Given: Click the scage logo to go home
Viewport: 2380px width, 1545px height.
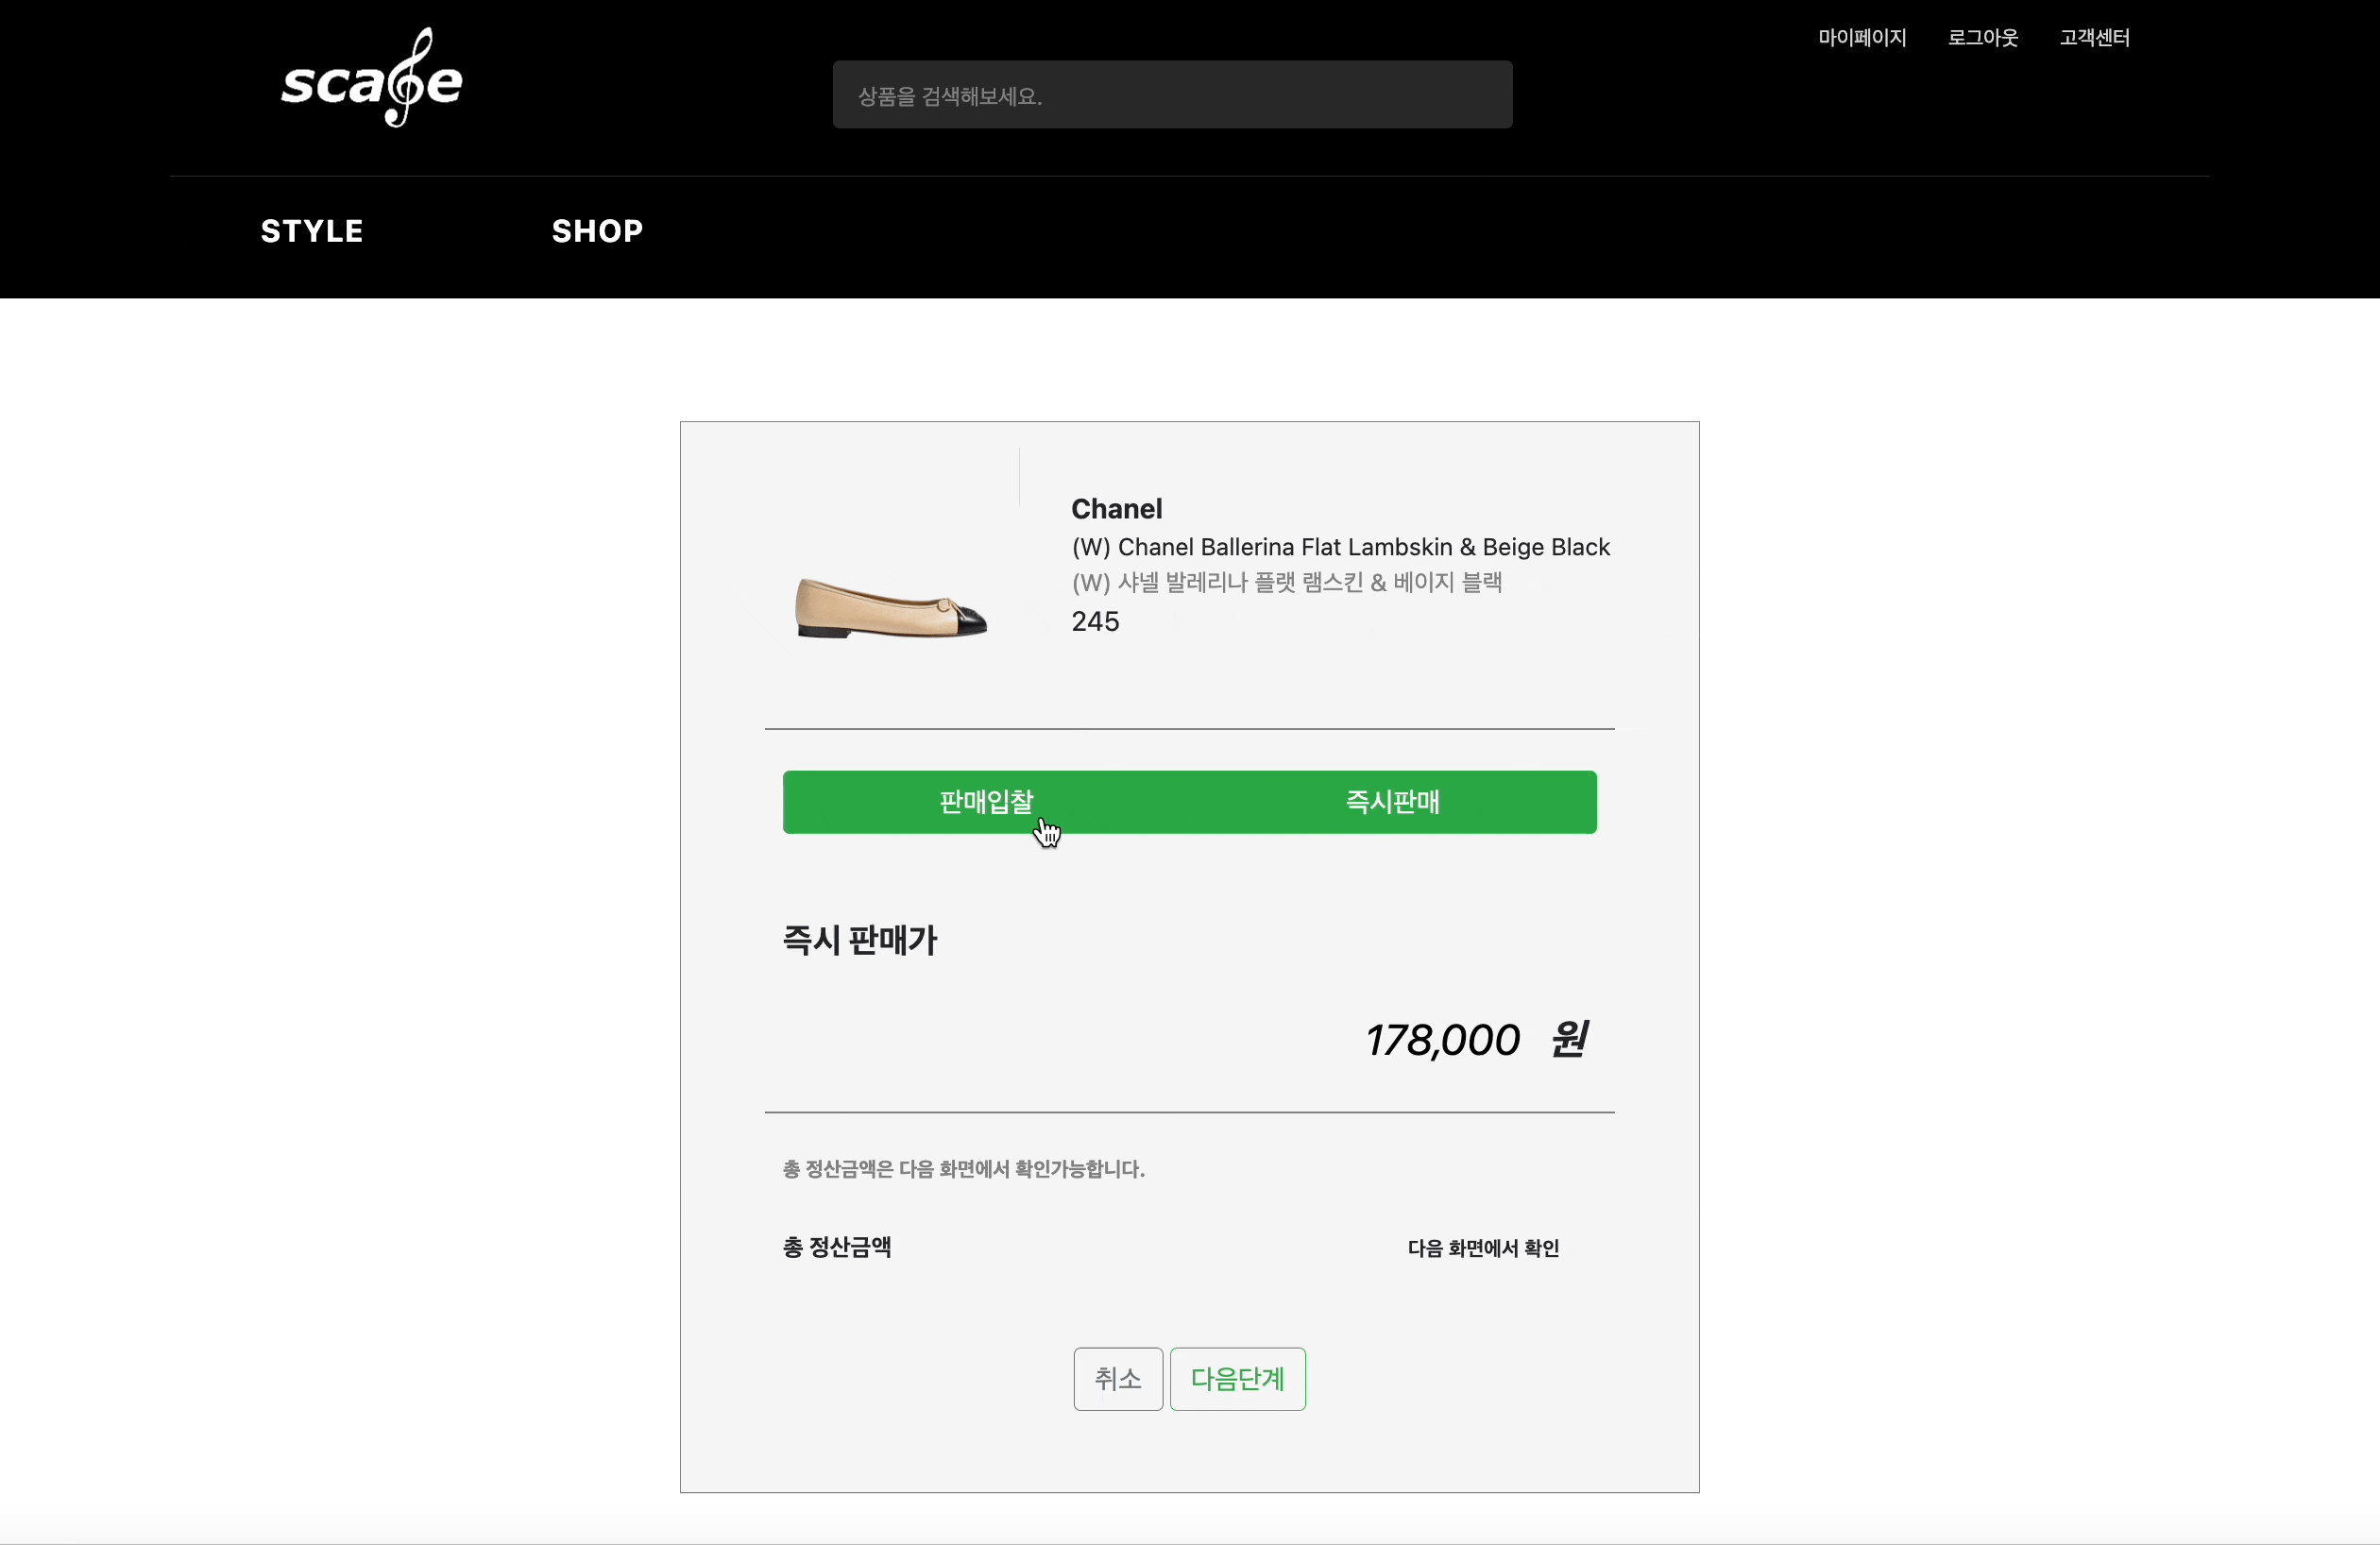Looking at the screenshot, I should pos(371,78).
